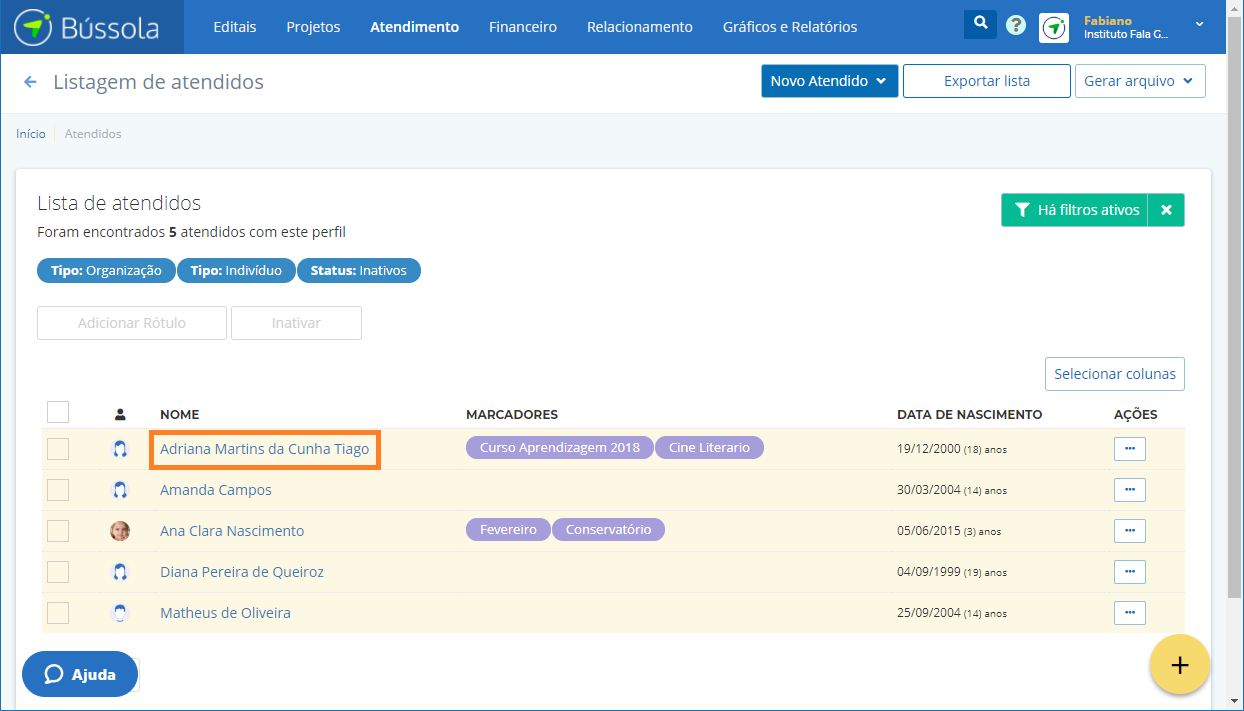Open Diana Pereira de Queiroz record
Screen dimensions: 1244x711
click(x=242, y=572)
